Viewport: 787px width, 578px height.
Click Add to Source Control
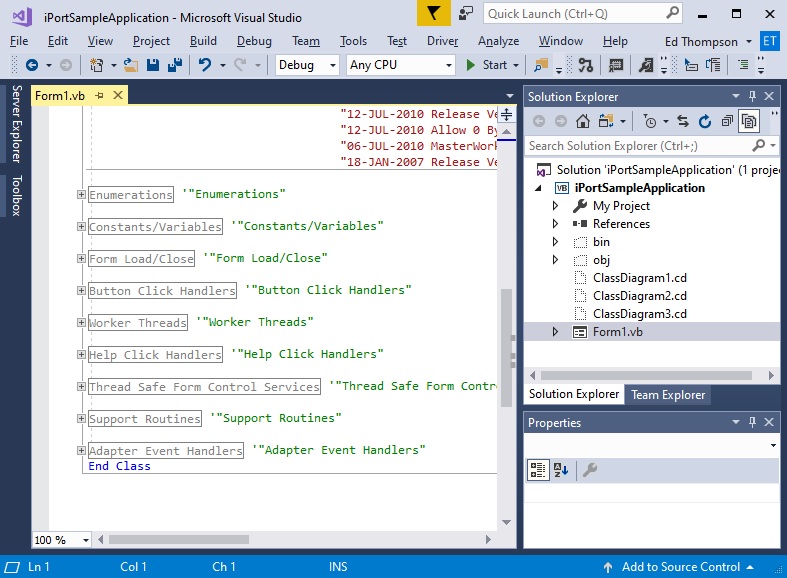[681, 567]
